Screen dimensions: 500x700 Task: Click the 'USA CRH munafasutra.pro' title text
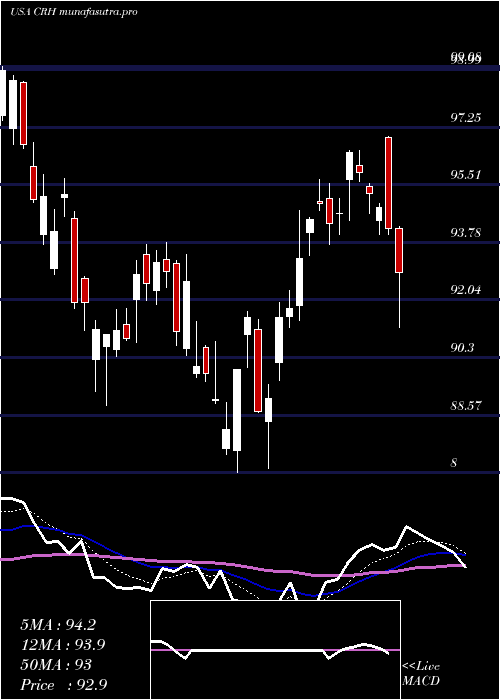[x=74, y=12]
